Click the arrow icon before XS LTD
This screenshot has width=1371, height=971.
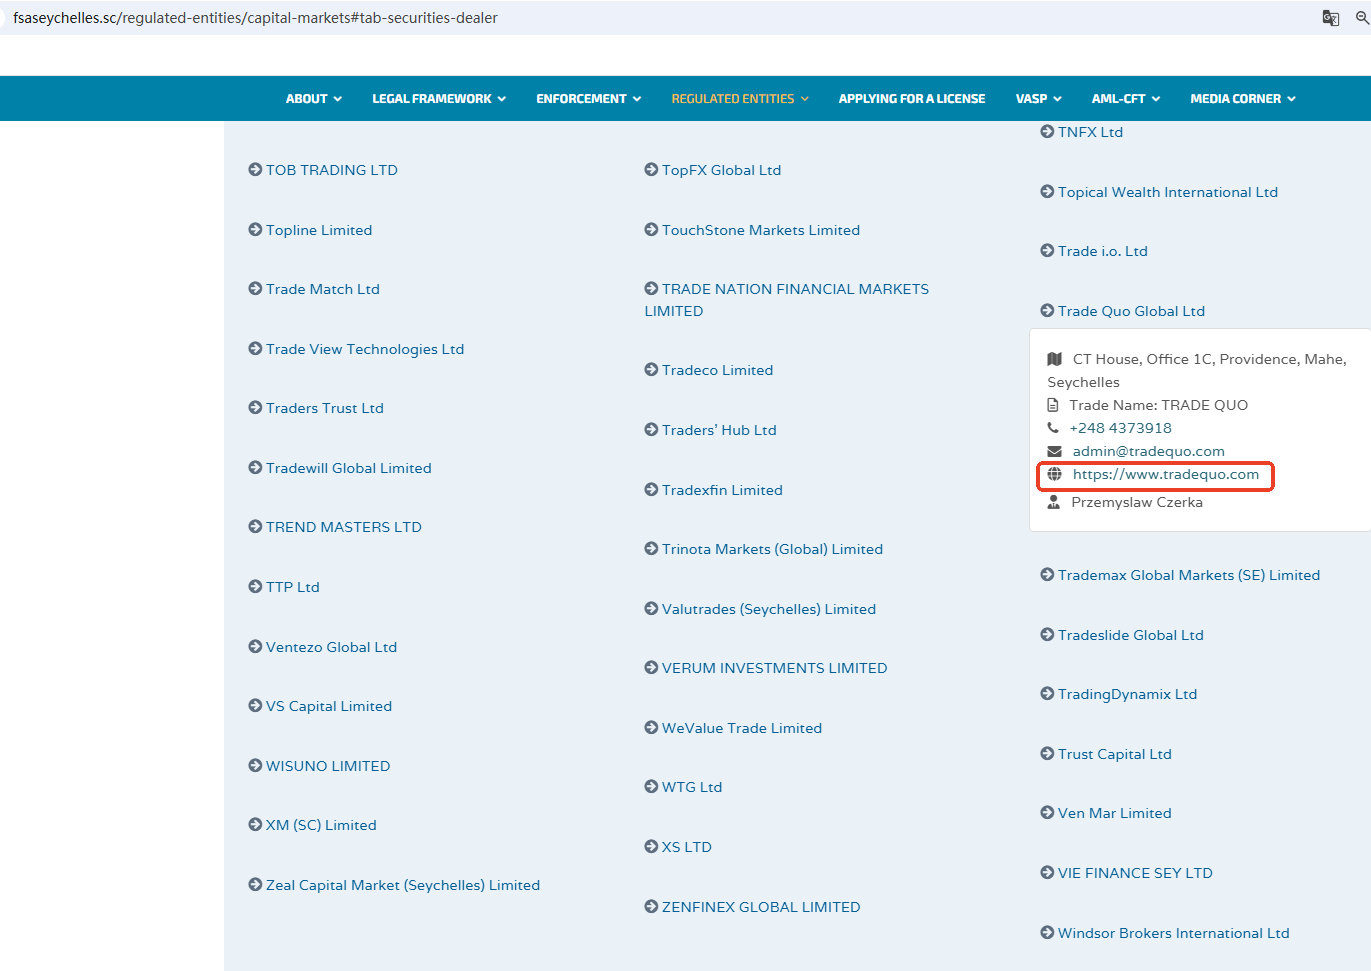651,847
